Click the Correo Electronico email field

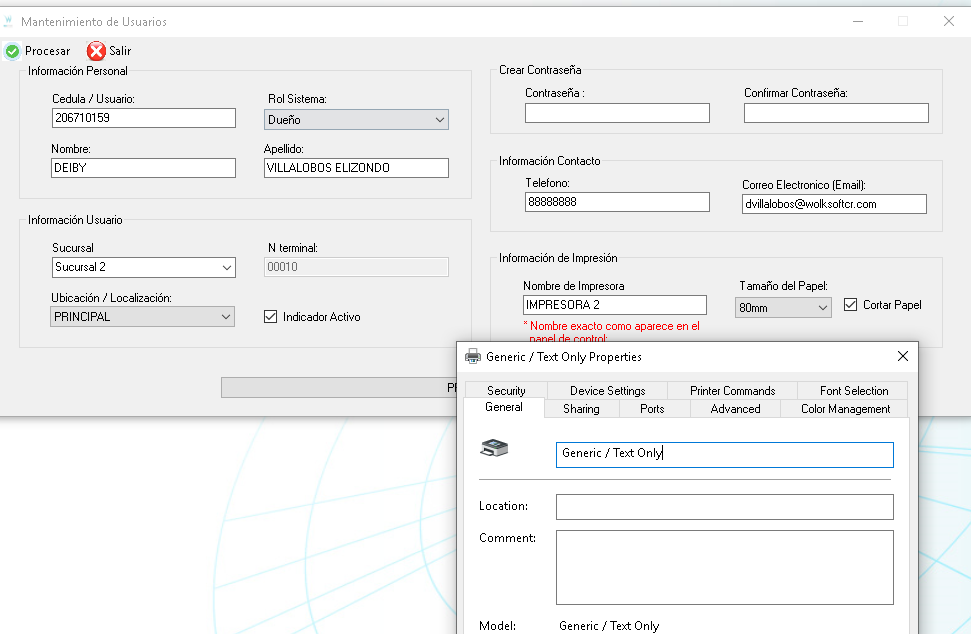834,204
